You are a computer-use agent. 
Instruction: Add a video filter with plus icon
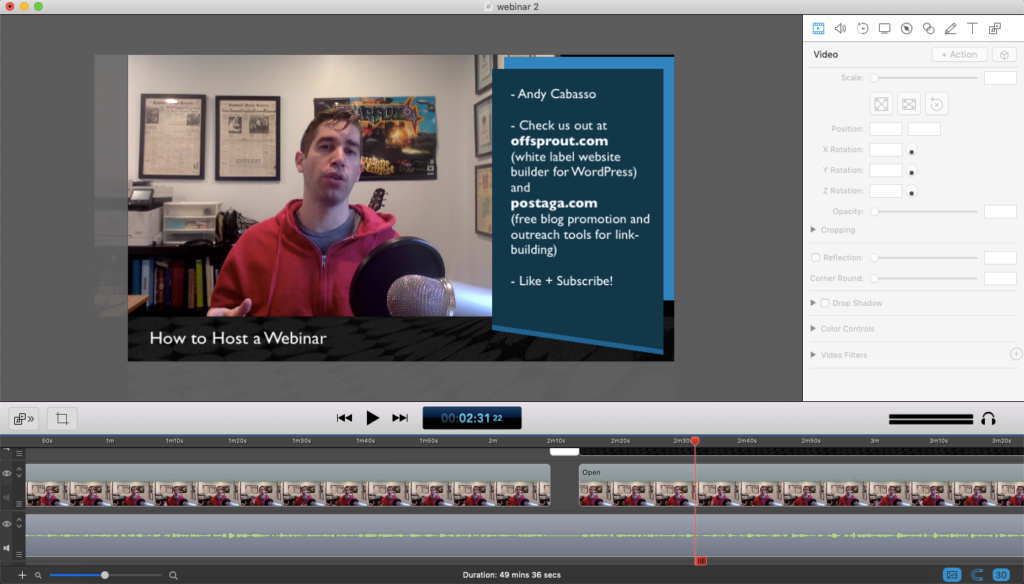[x=1016, y=354]
